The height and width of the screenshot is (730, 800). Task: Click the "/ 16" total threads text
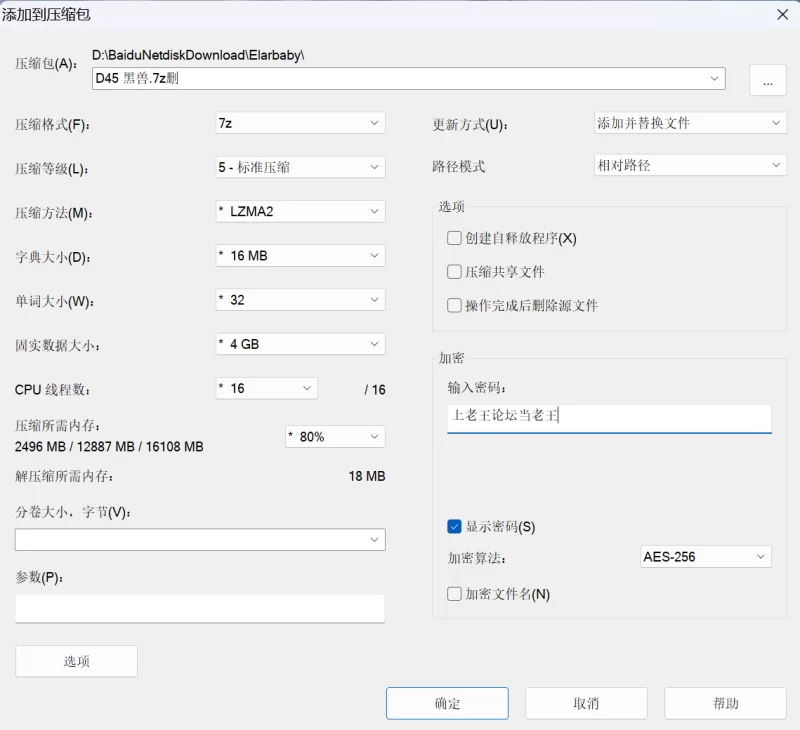(375, 390)
